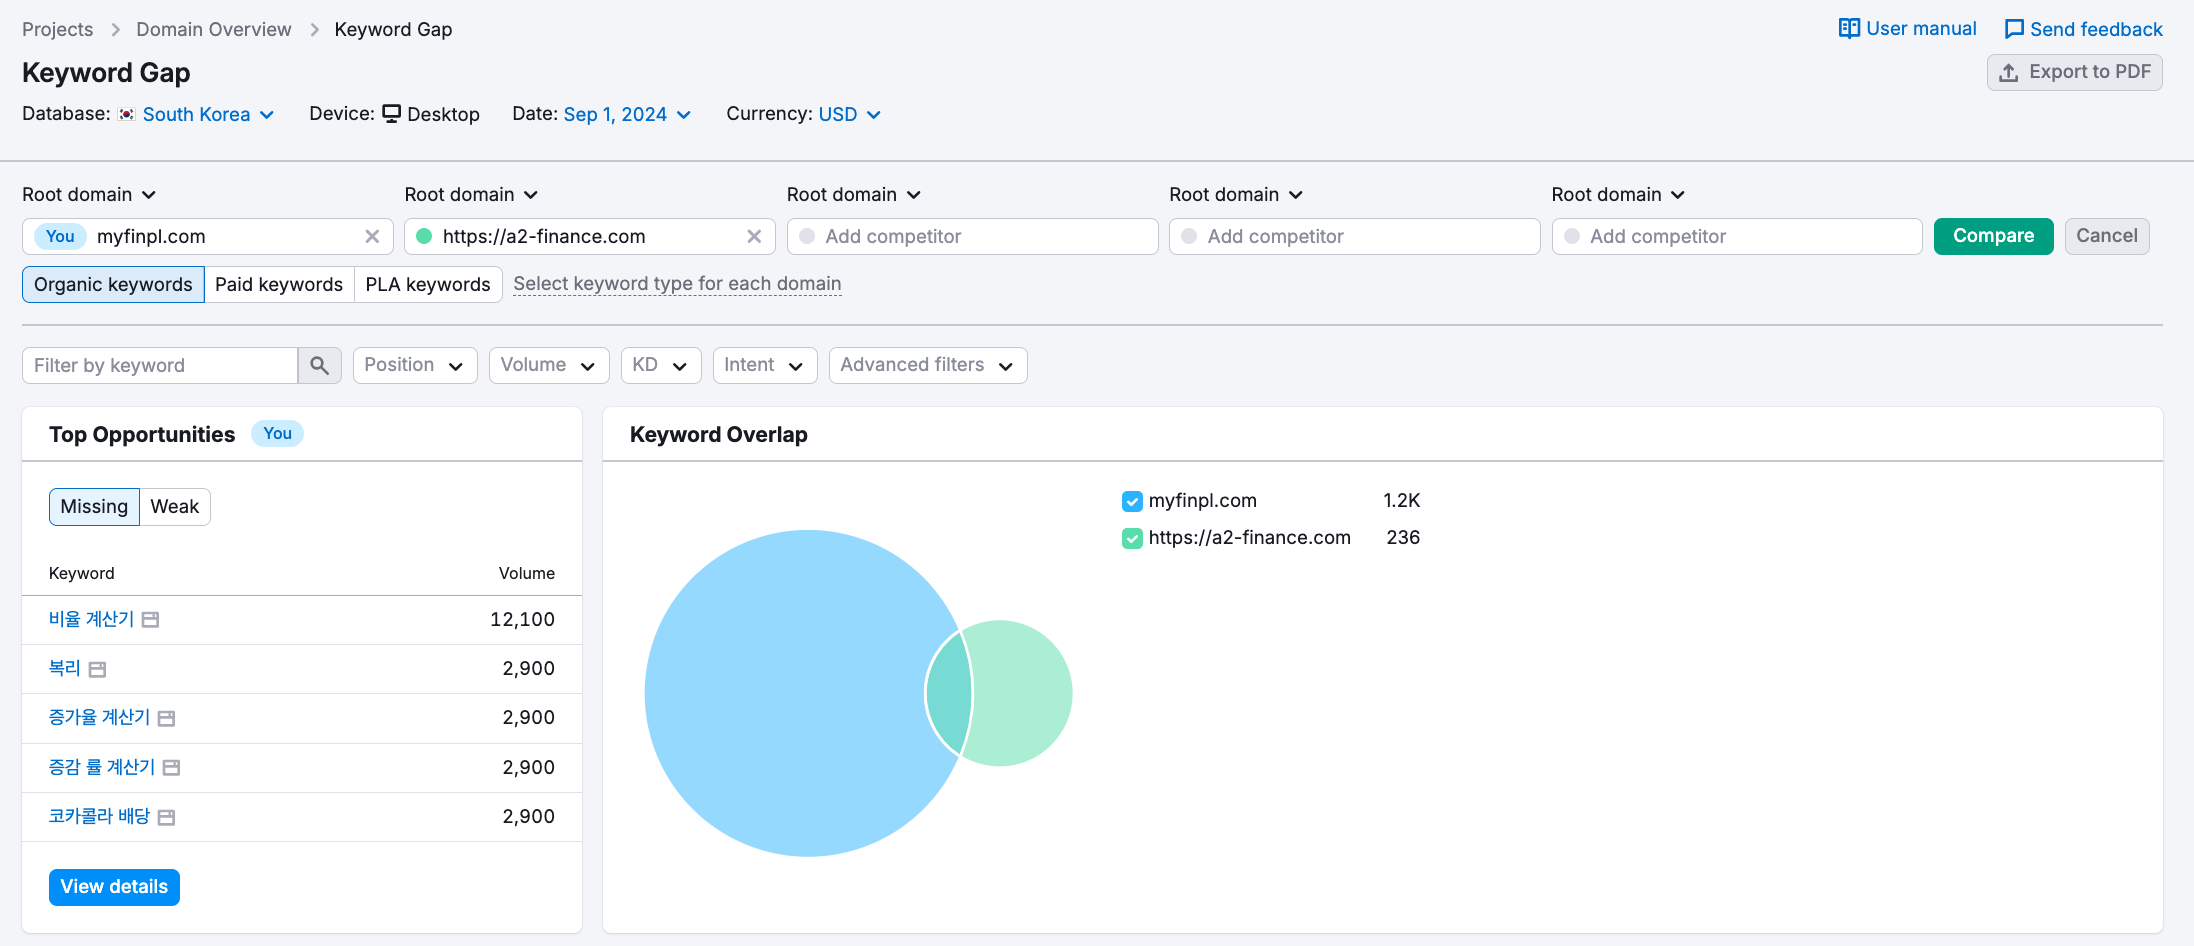This screenshot has height=946, width=2194.
Task: Open SERP icon beside 복리
Action: (97, 670)
